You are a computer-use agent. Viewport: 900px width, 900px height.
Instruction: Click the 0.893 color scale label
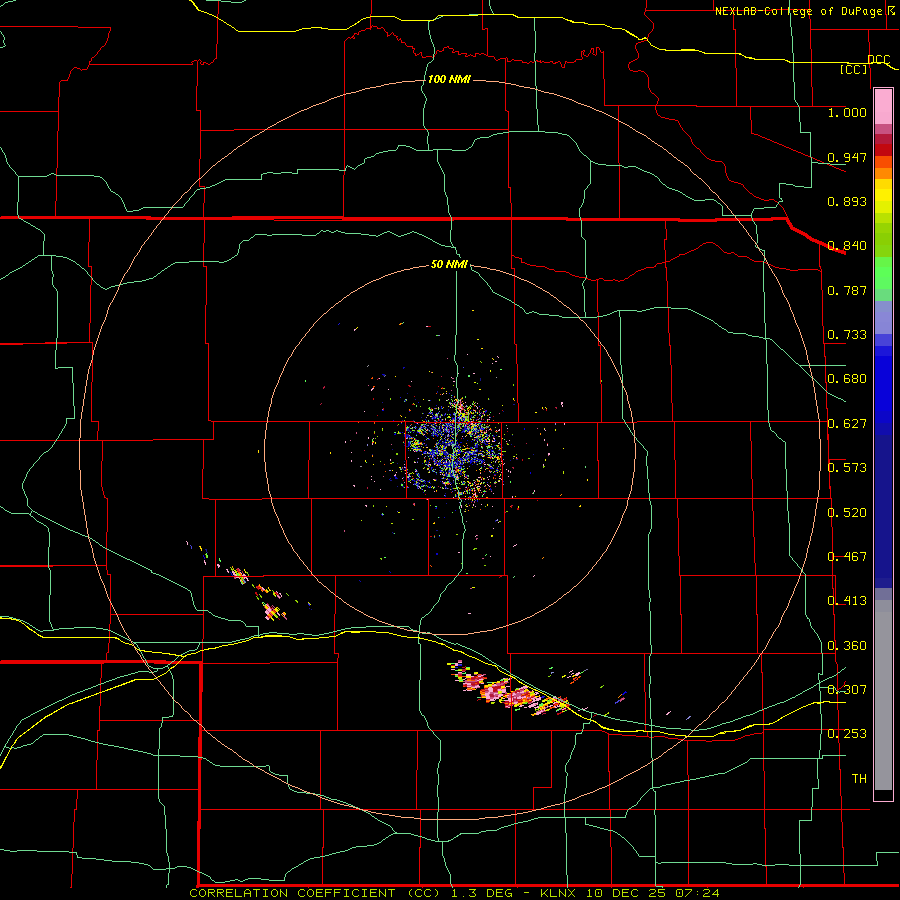pyautogui.click(x=847, y=201)
